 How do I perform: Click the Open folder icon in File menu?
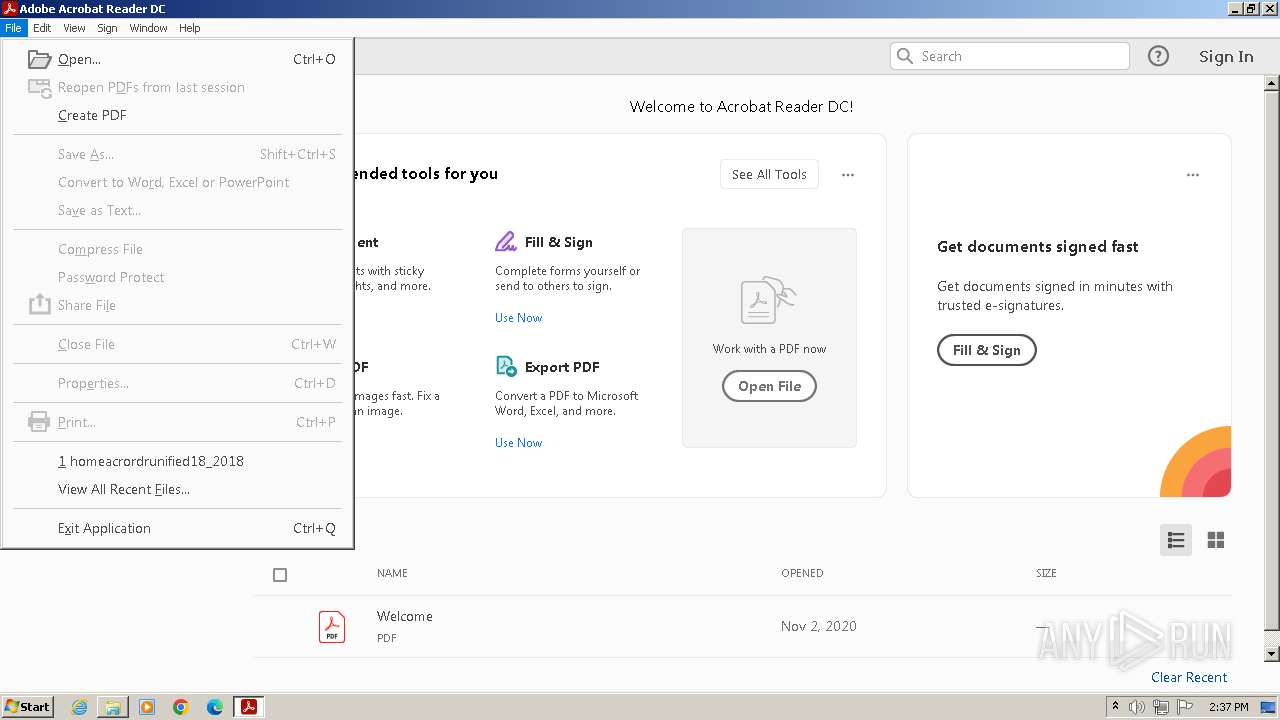[40, 59]
